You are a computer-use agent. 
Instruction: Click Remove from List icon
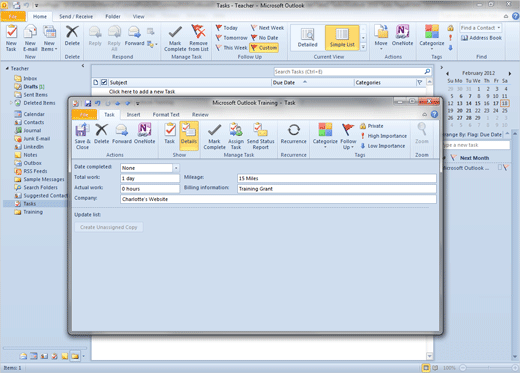[x=198, y=38]
